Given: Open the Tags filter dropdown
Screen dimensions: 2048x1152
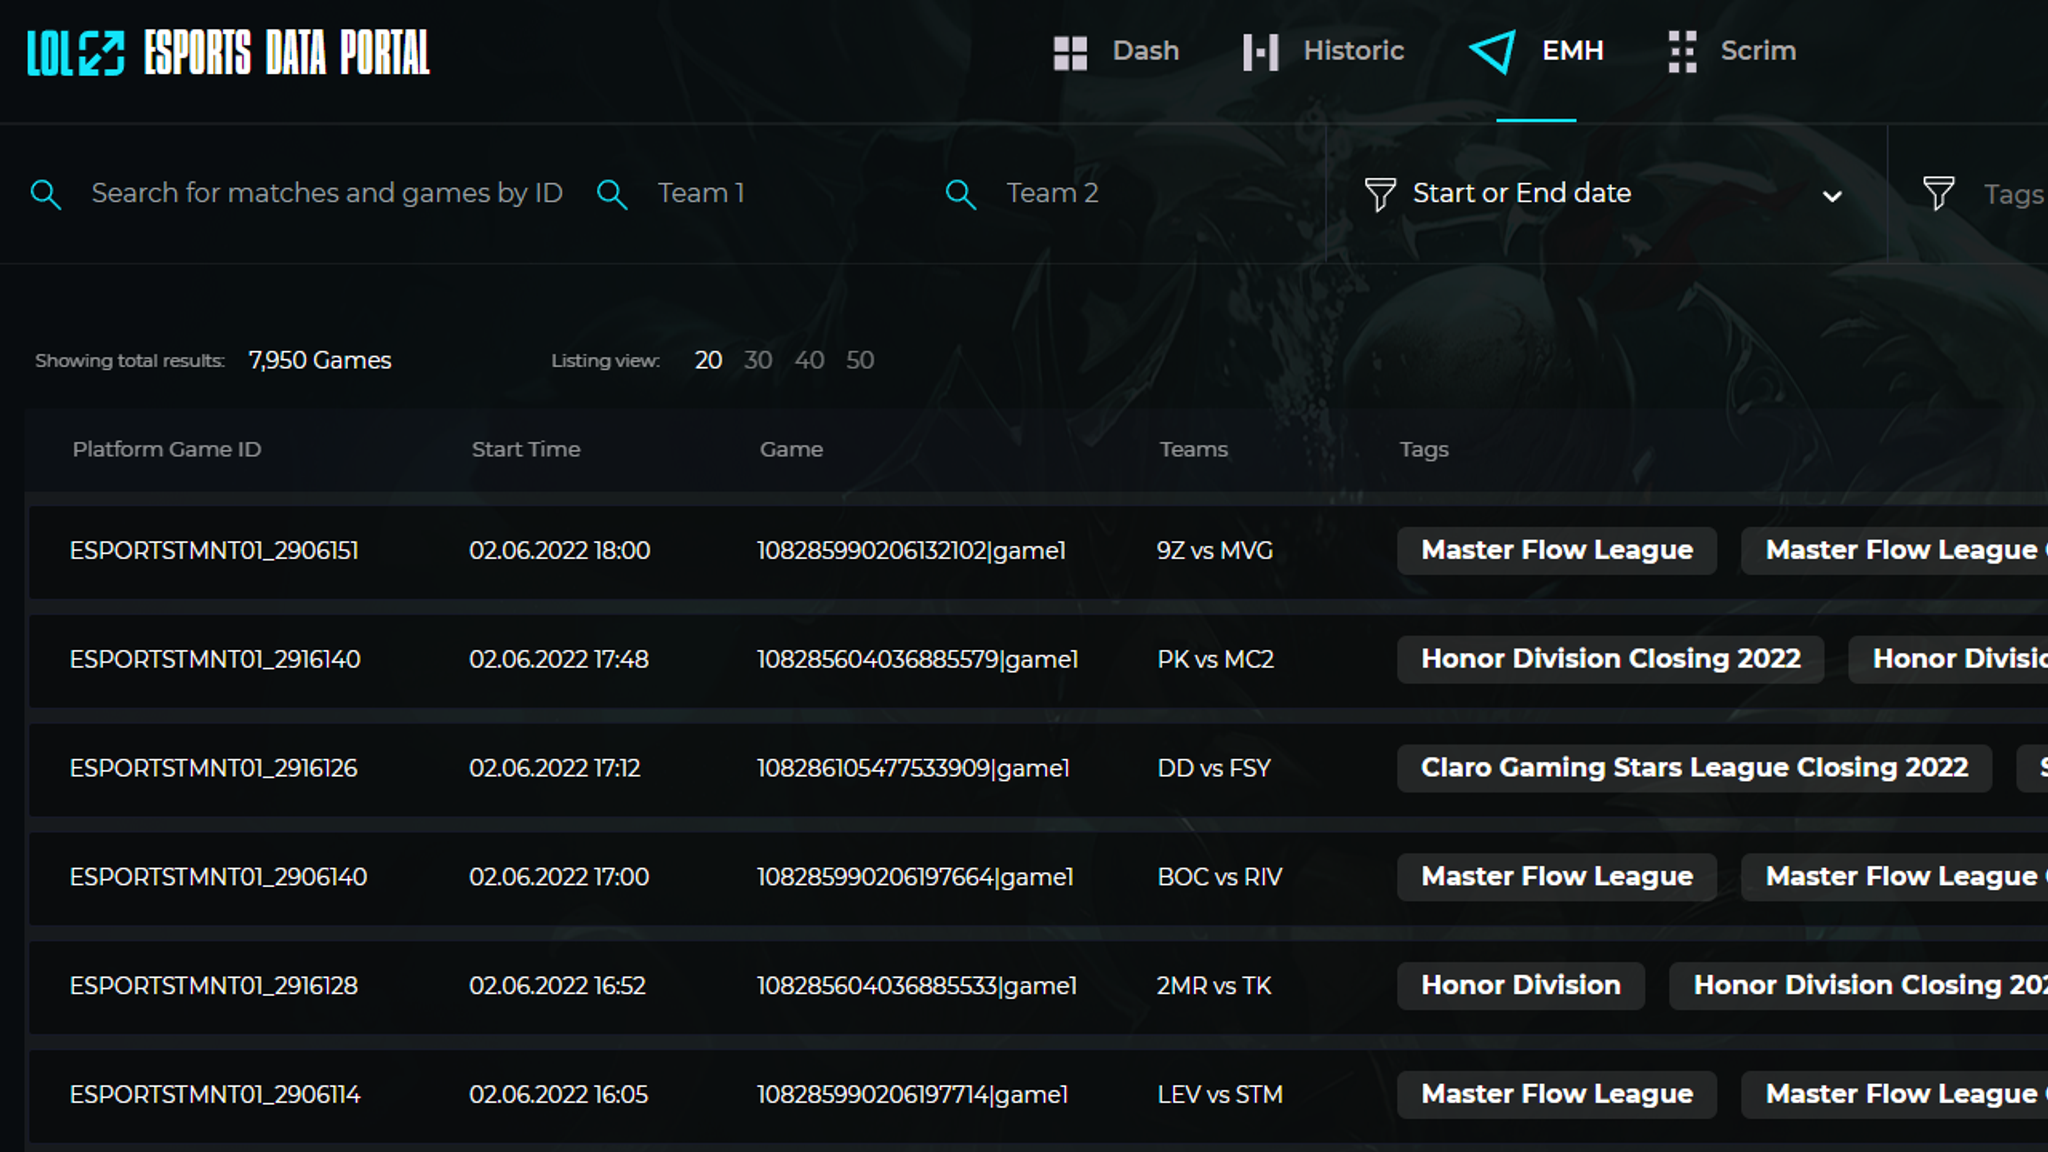Looking at the screenshot, I should coord(2012,194).
